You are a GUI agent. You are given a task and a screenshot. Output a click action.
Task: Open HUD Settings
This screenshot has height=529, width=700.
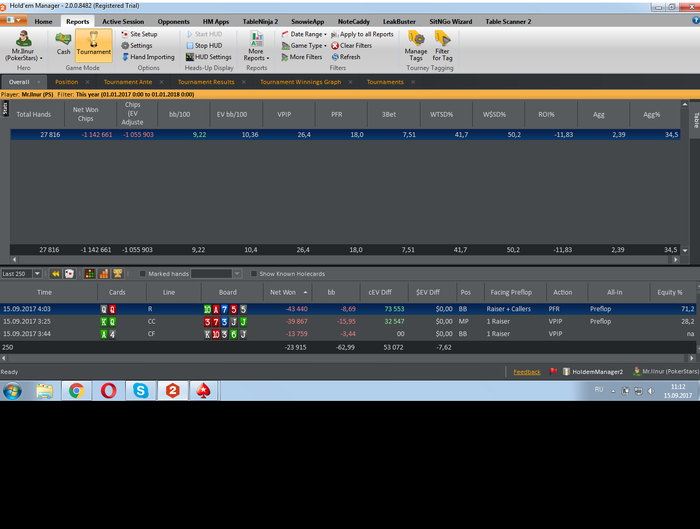click(208, 57)
